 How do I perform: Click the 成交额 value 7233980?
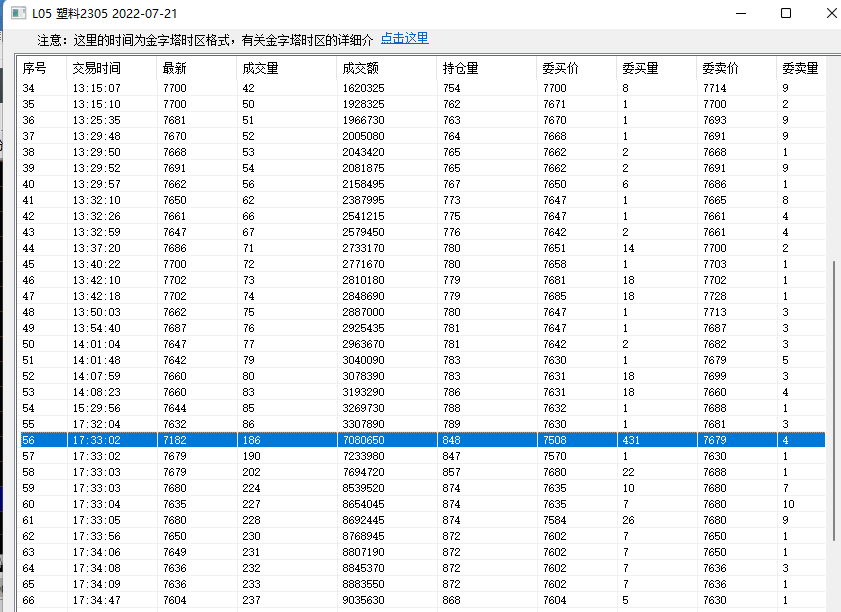(363, 456)
